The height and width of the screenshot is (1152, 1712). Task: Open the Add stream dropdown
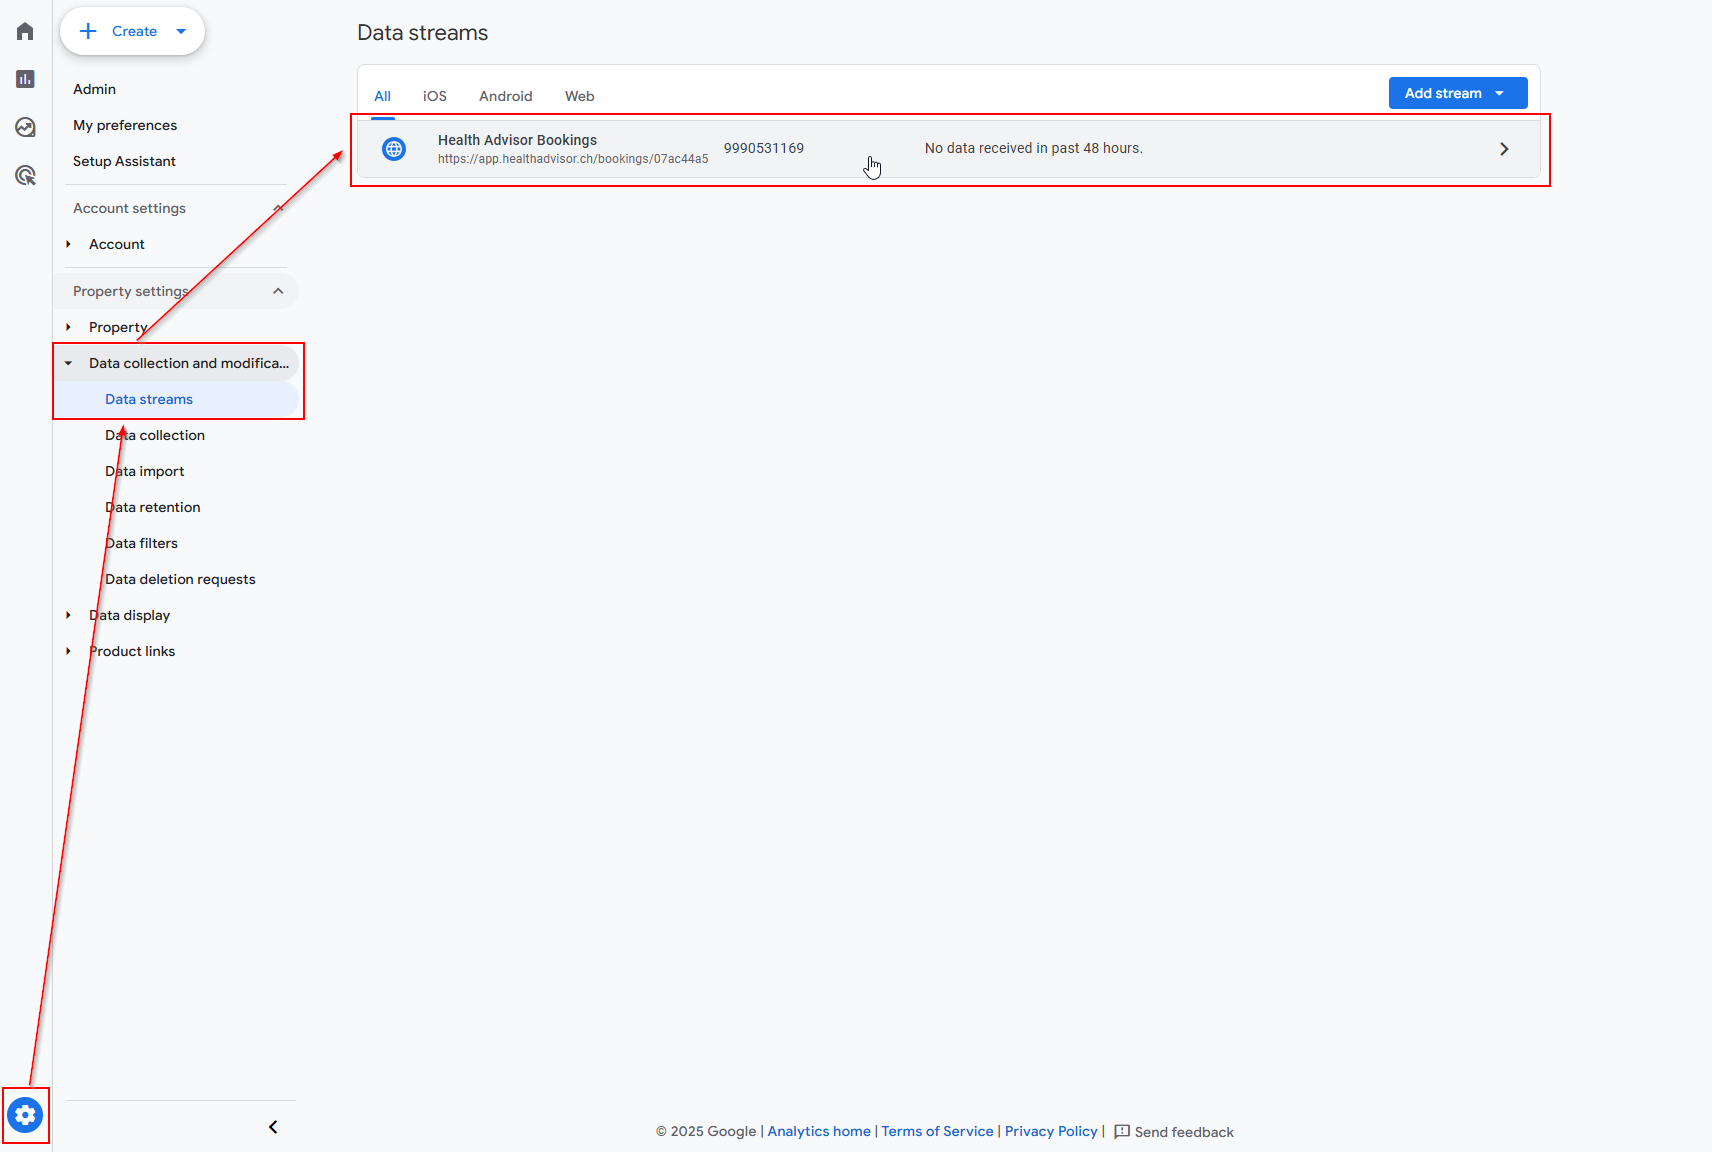coord(1458,93)
